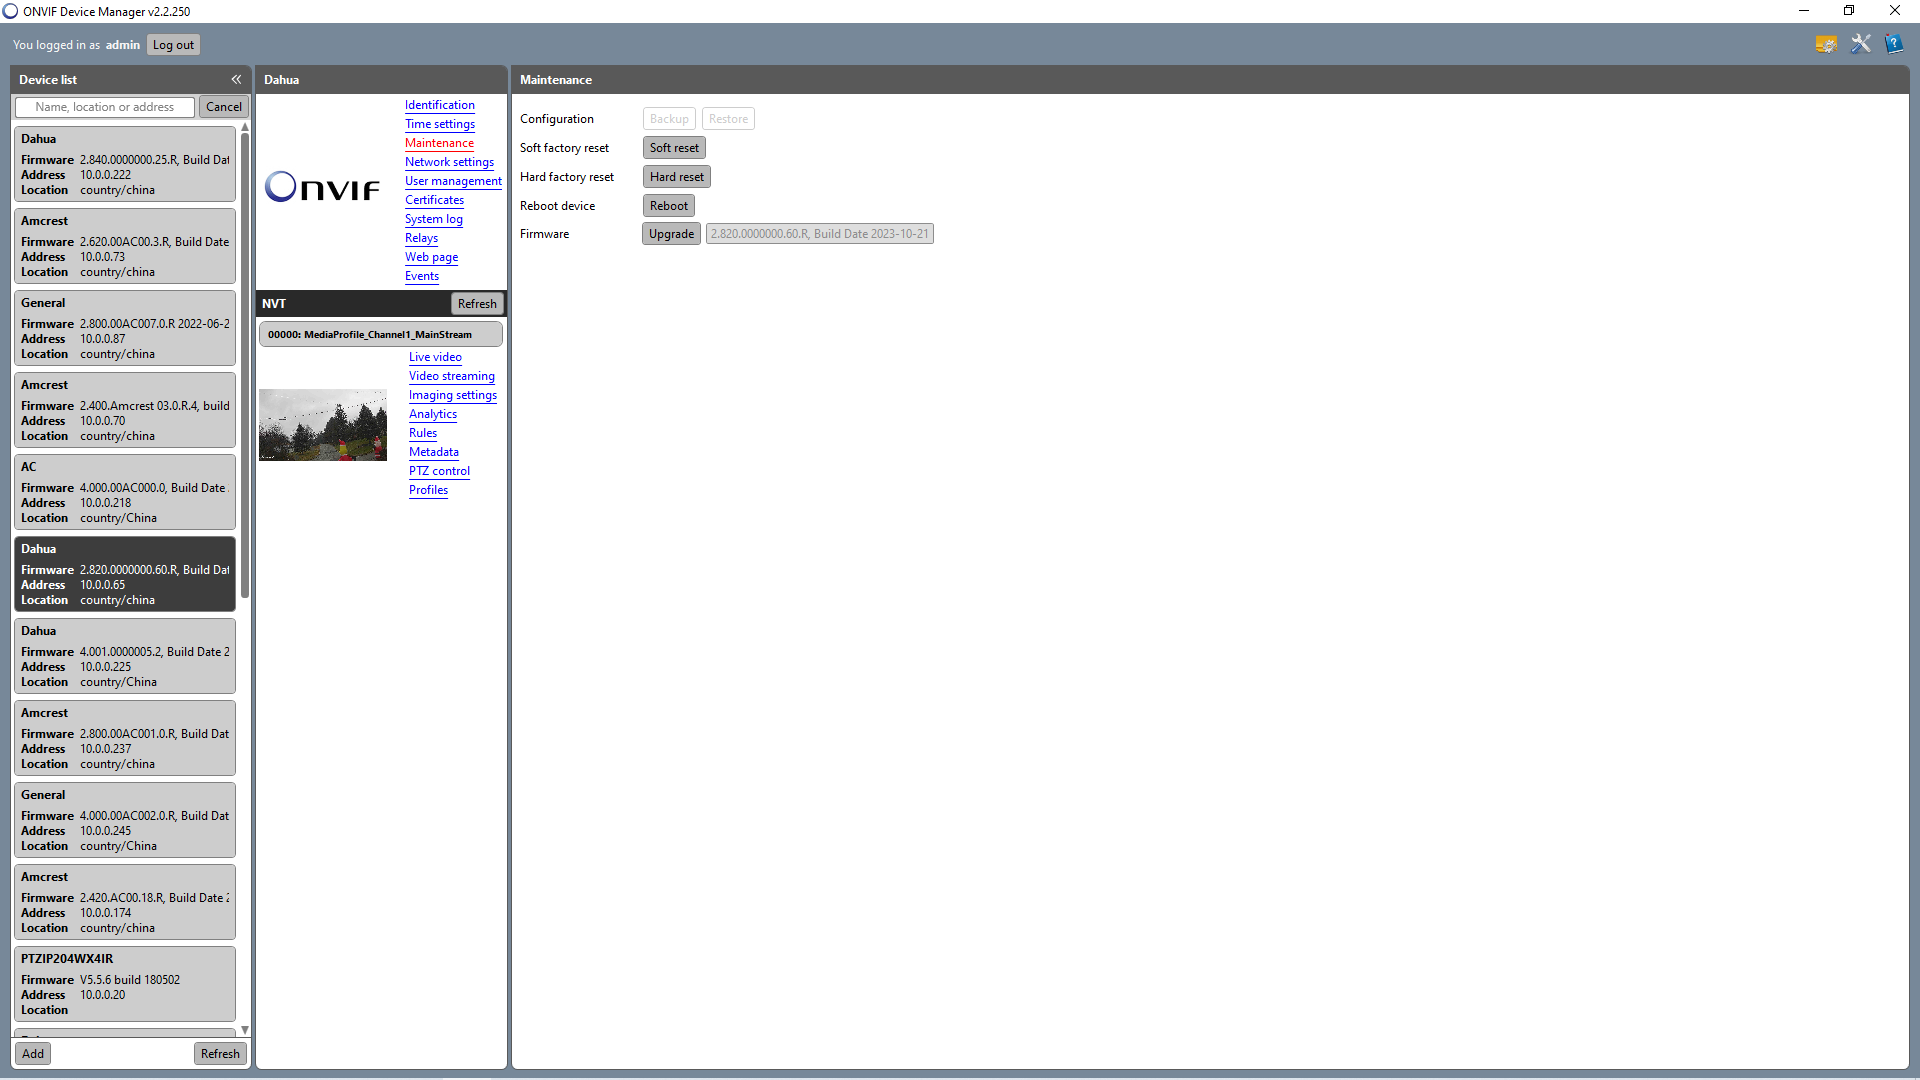This screenshot has width=1920, height=1080.
Task: Select PTZIP204WX4IR device in list
Action: pyautogui.click(x=125, y=984)
